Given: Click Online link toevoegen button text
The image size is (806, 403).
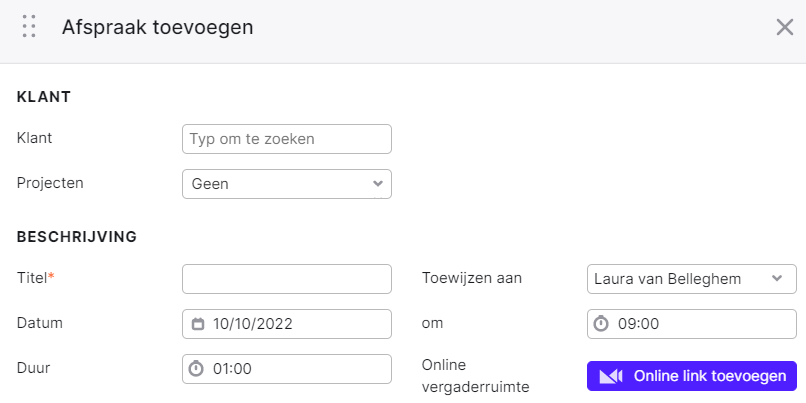Looking at the screenshot, I should pyautogui.click(x=710, y=376).
